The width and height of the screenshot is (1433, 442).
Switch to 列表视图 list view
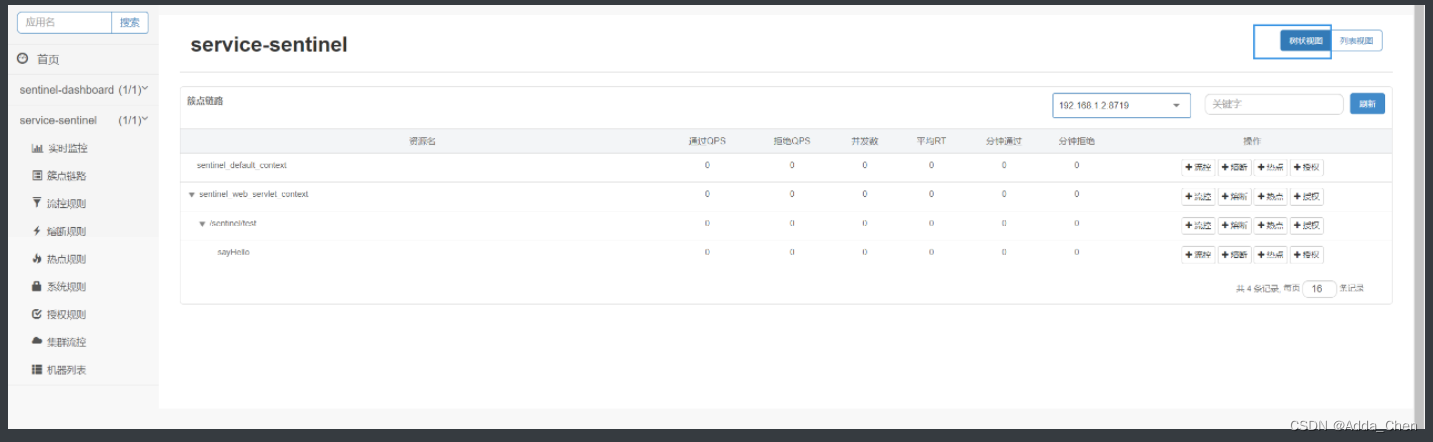tap(1356, 41)
